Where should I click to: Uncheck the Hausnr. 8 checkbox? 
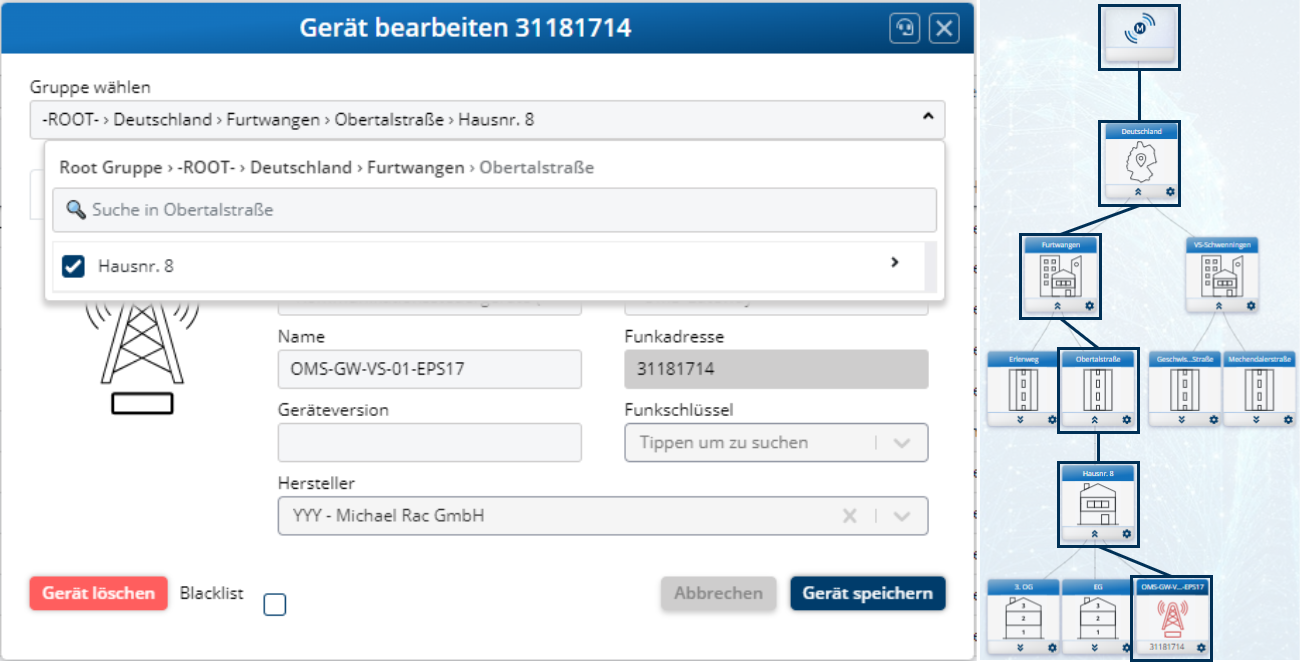73,266
